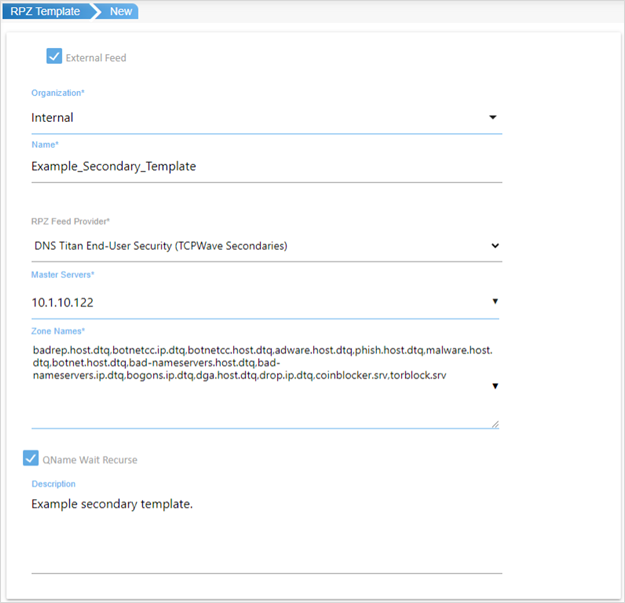Click the Name field Example_Secondary_Template
Viewport: 625px width, 603px height.
(266, 166)
